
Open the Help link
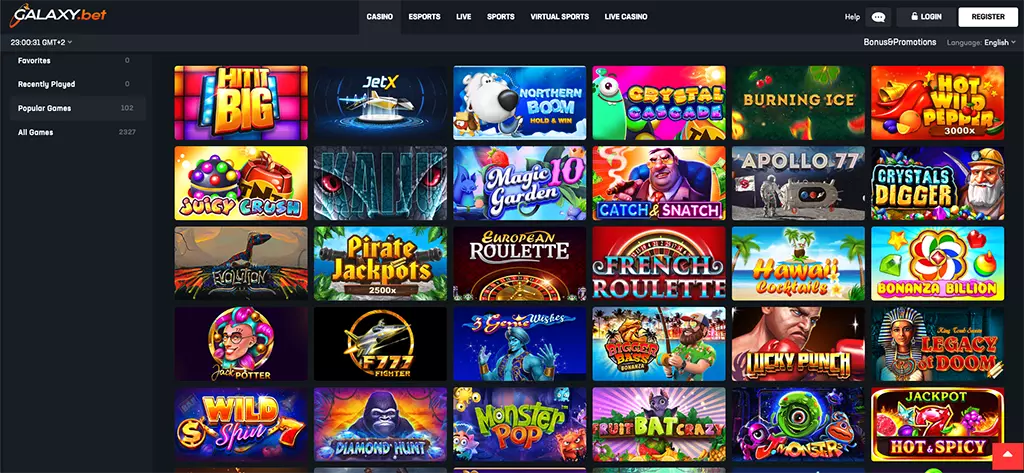[852, 17]
